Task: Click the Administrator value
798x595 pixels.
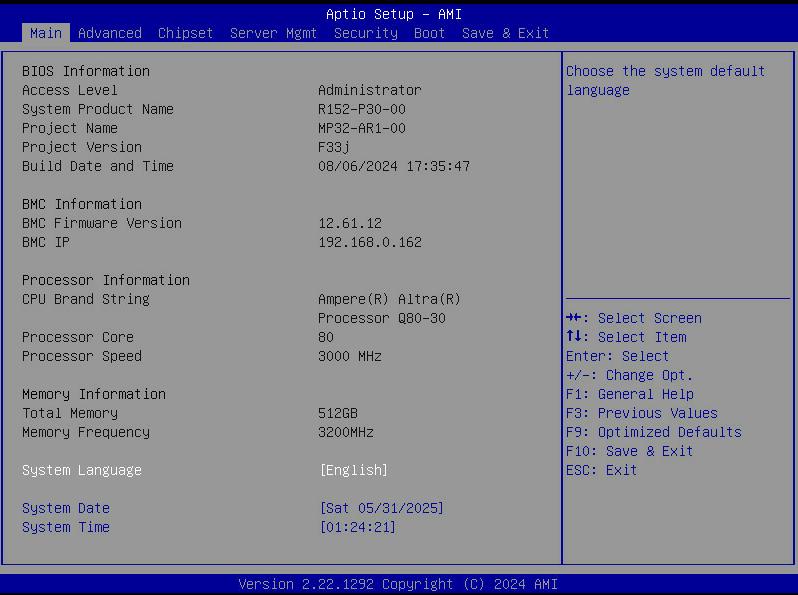Action: point(369,90)
